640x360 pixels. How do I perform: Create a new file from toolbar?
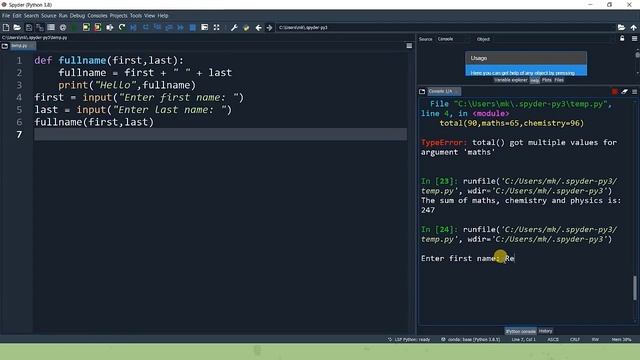pyautogui.click(x=6, y=27)
